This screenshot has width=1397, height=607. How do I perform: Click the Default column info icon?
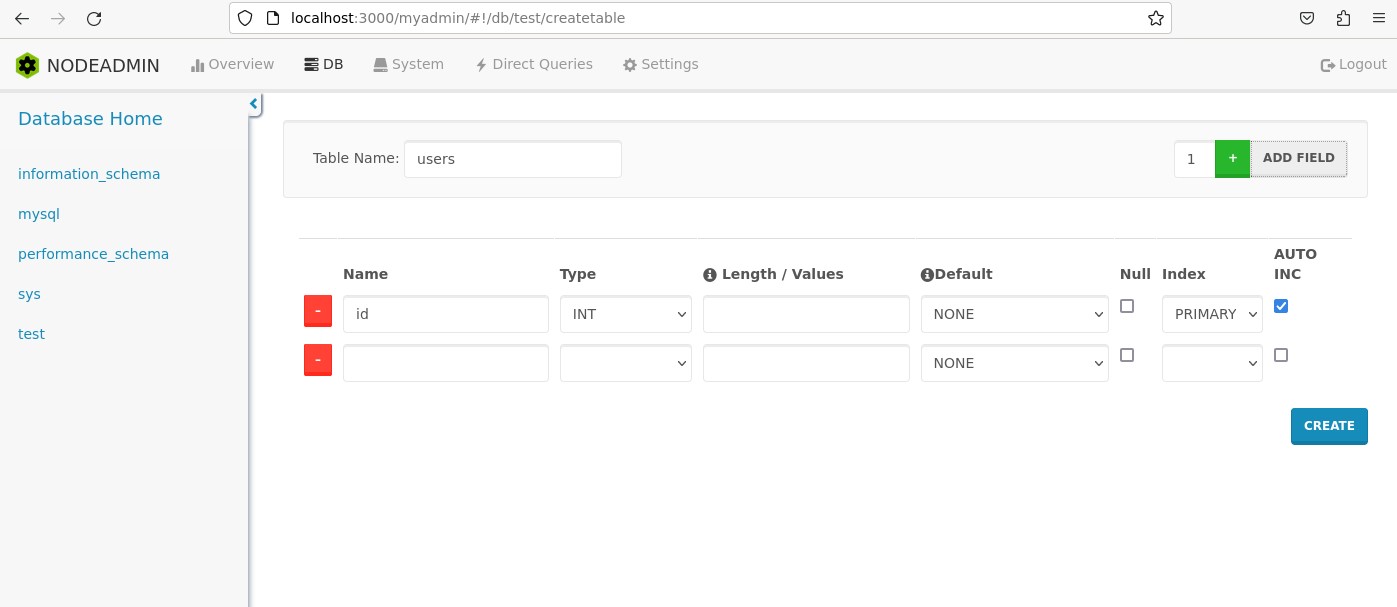pyautogui.click(x=926, y=275)
